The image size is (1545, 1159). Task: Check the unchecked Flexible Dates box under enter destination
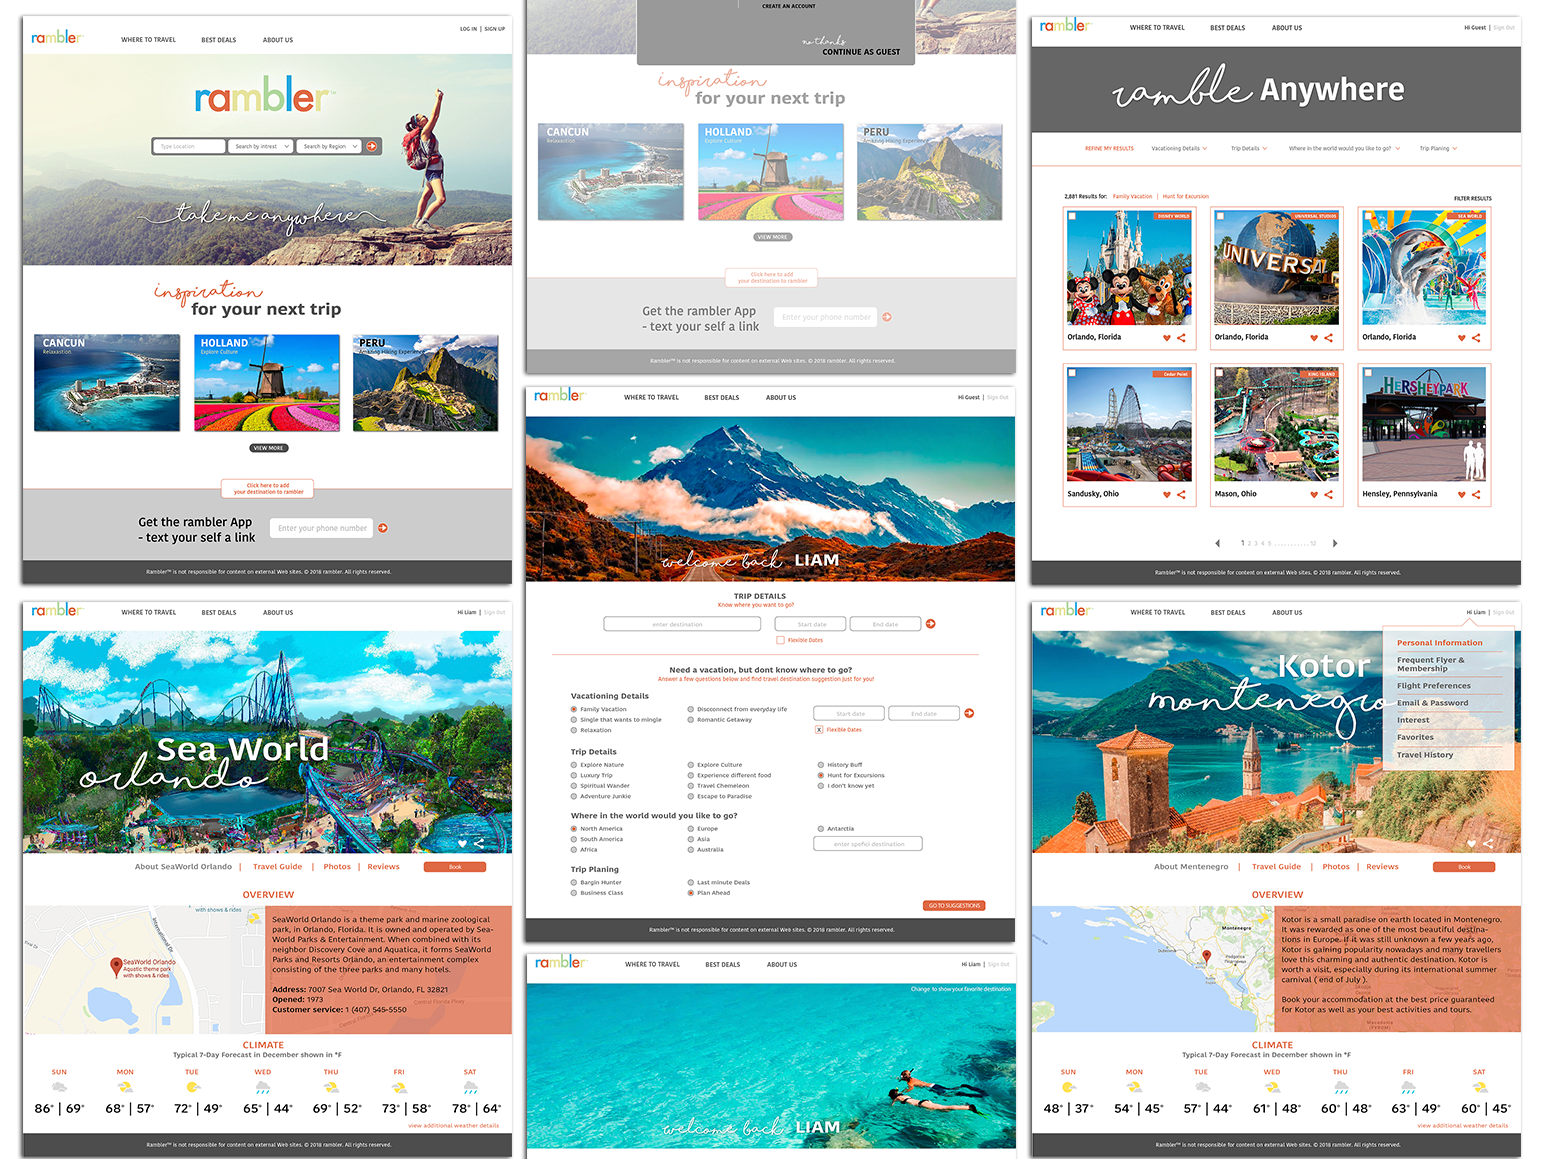click(x=781, y=640)
